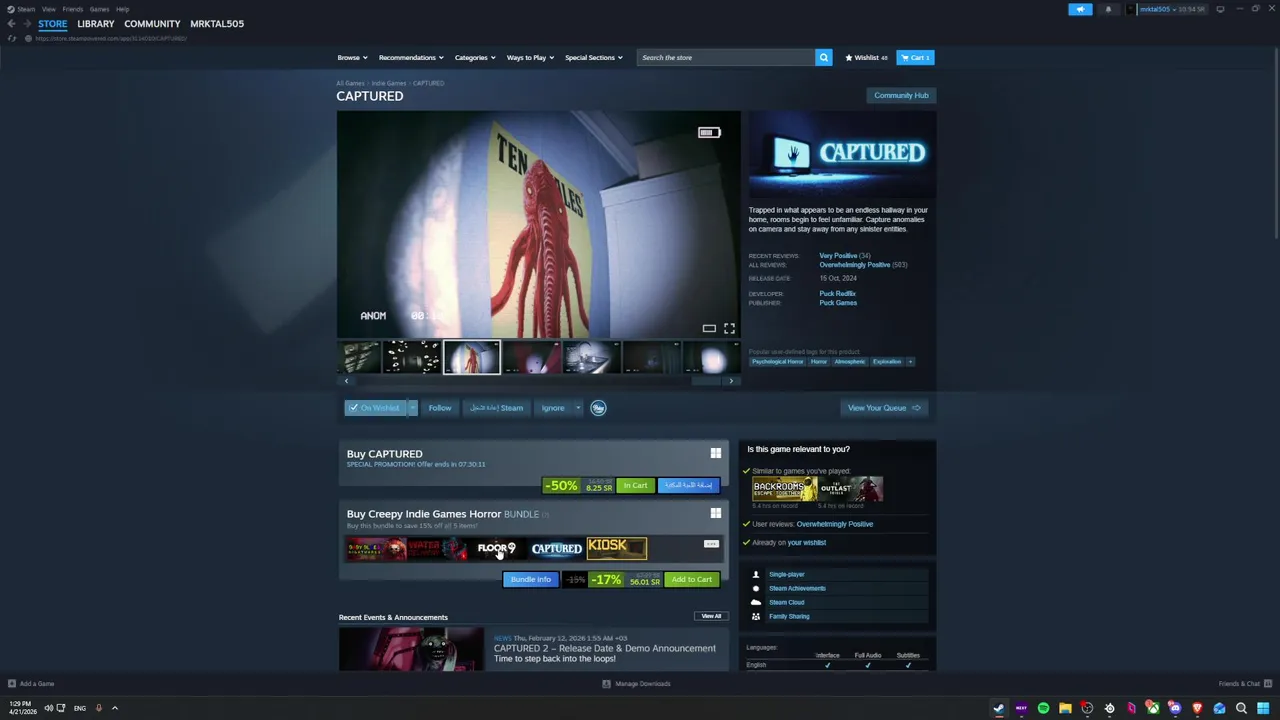The width and height of the screenshot is (1280, 720).
Task: Open the Games menu
Action: click(x=99, y=9)
